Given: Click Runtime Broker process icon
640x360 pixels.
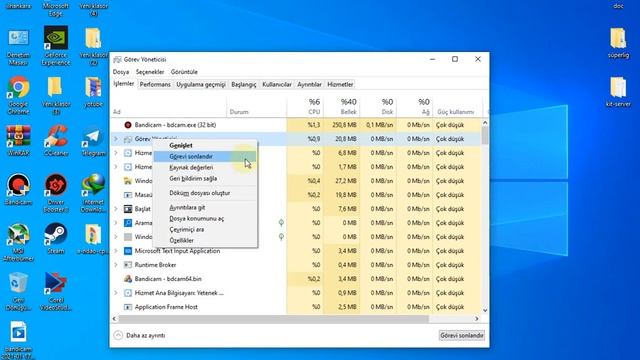Looking at the screenshot, I should pos(128,265).
